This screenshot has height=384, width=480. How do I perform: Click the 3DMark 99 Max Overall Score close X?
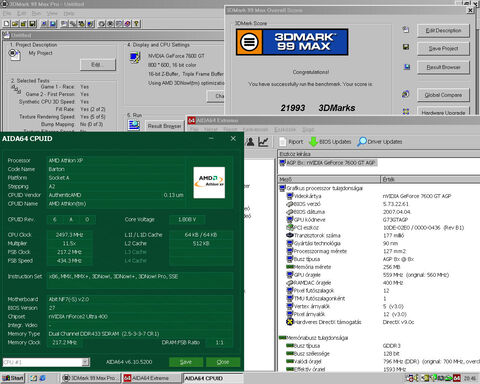[470, 10]
